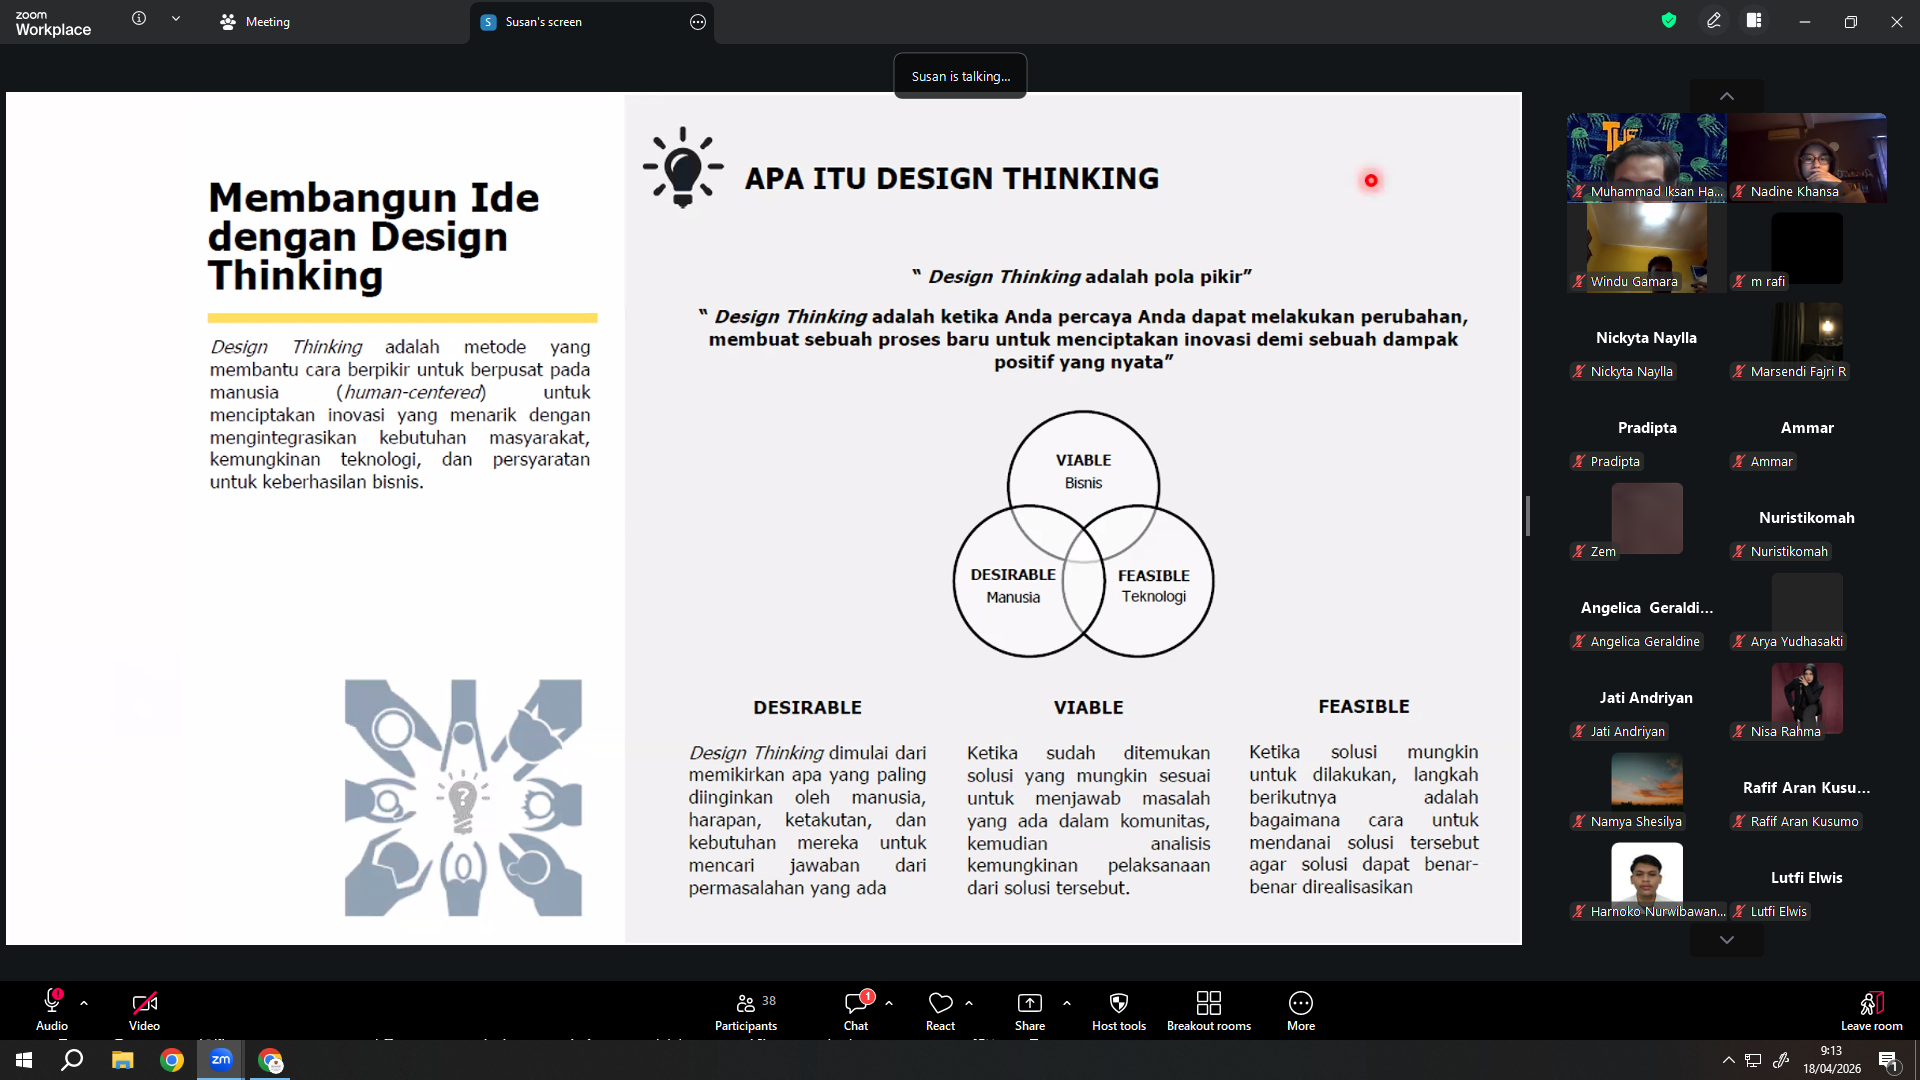Expand chat options caret beside Chat
Image resolution: width=1920 pixels, height=1080 pixels.
click(x=889, y=1002)
